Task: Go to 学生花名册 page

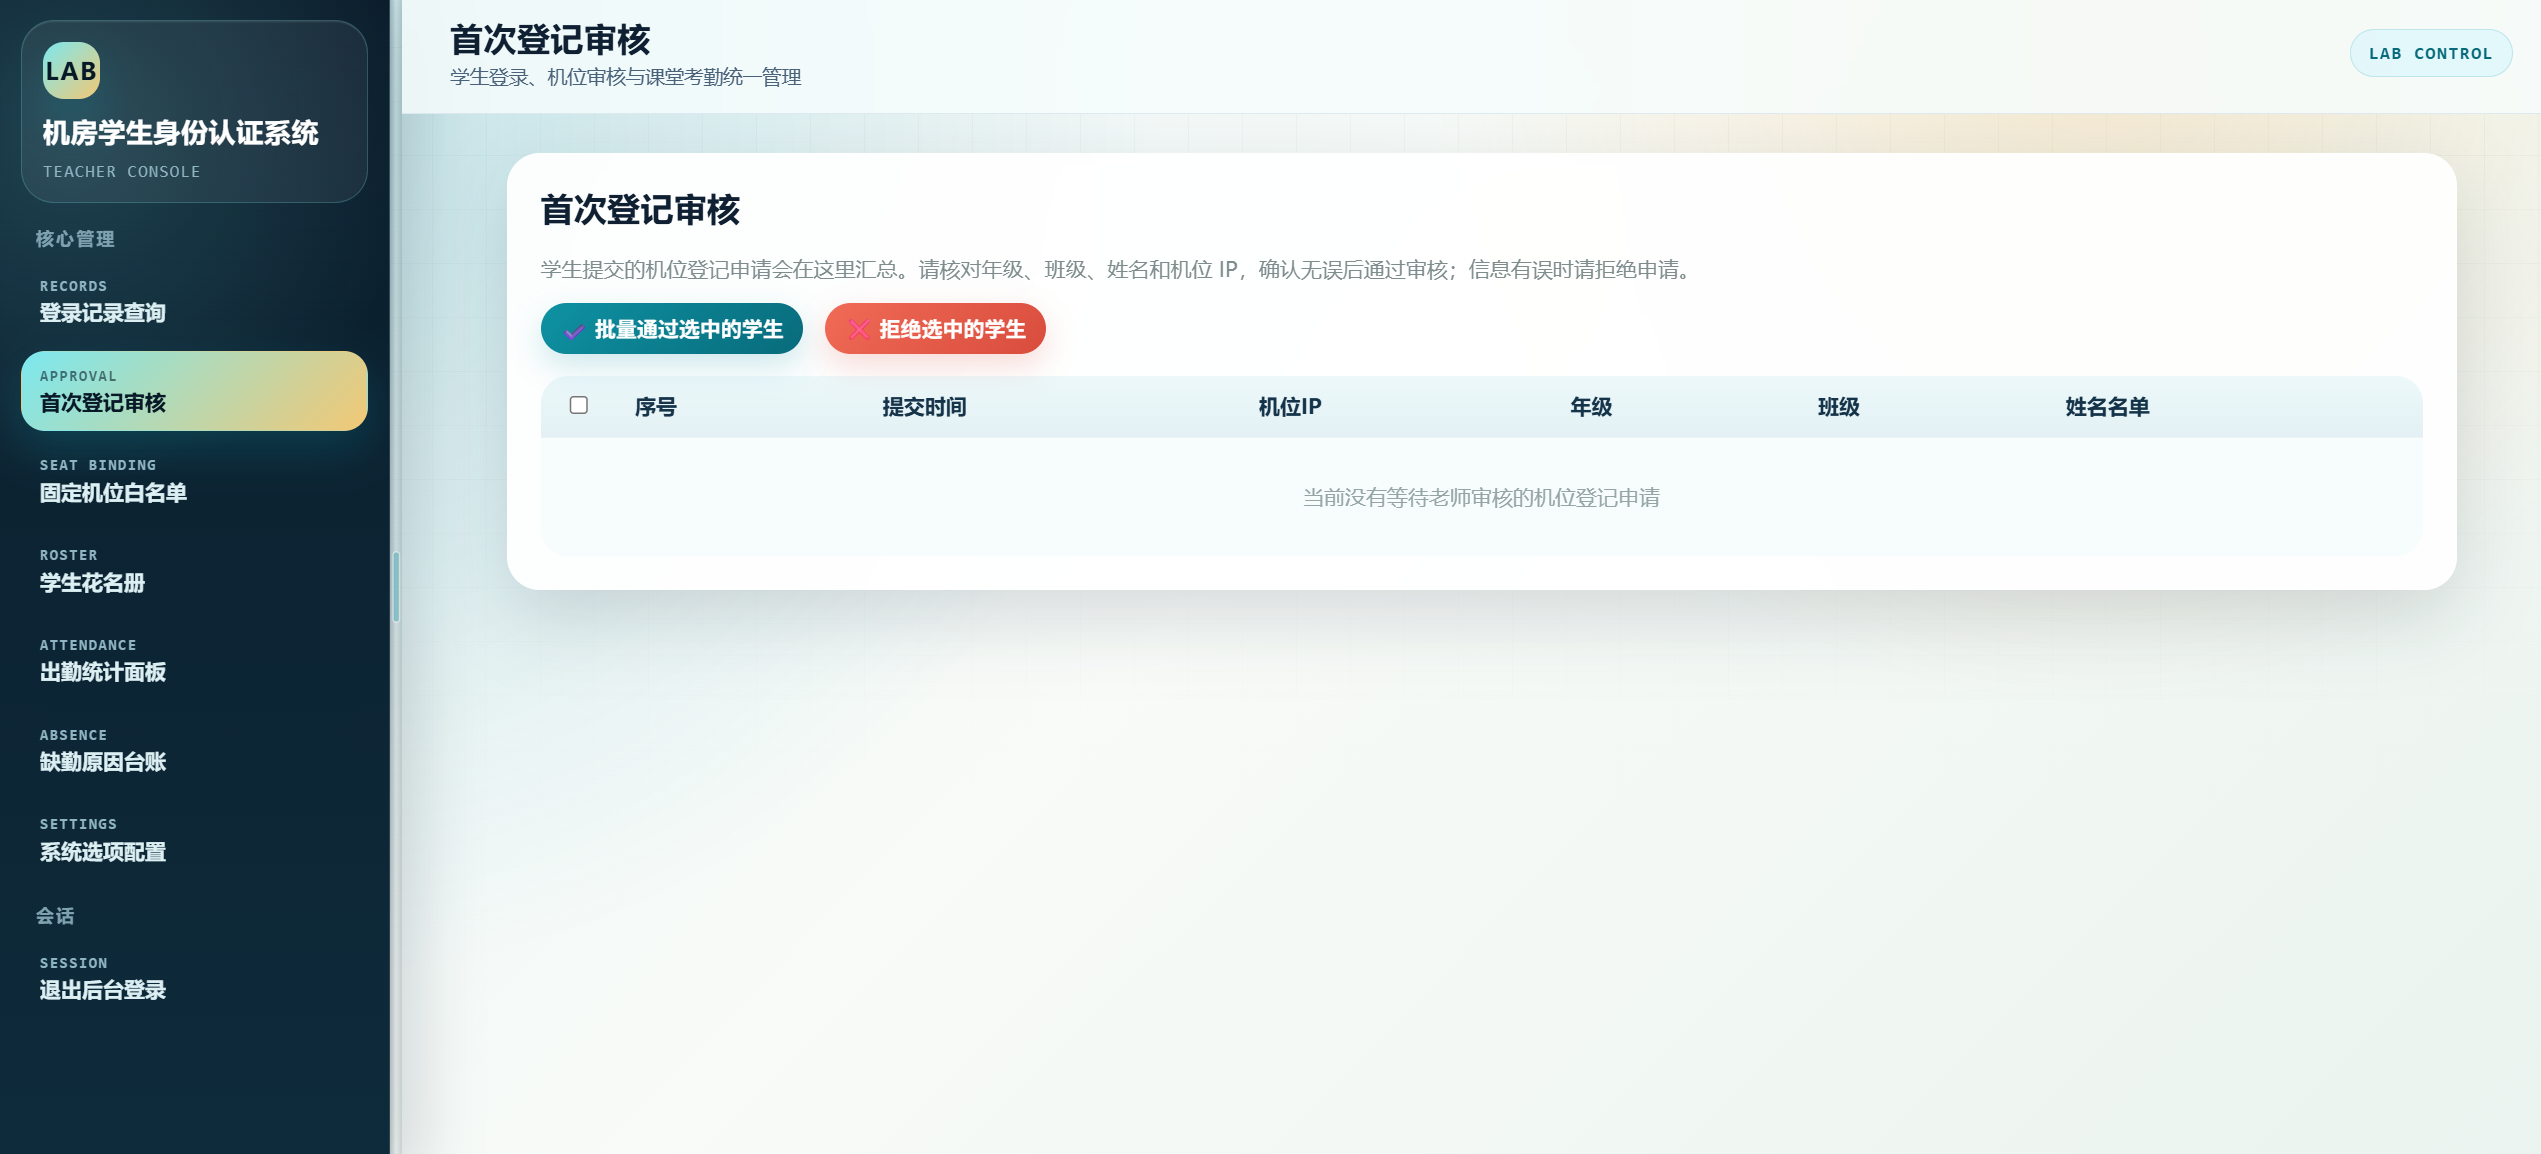Action: click(x=194, y=570)
